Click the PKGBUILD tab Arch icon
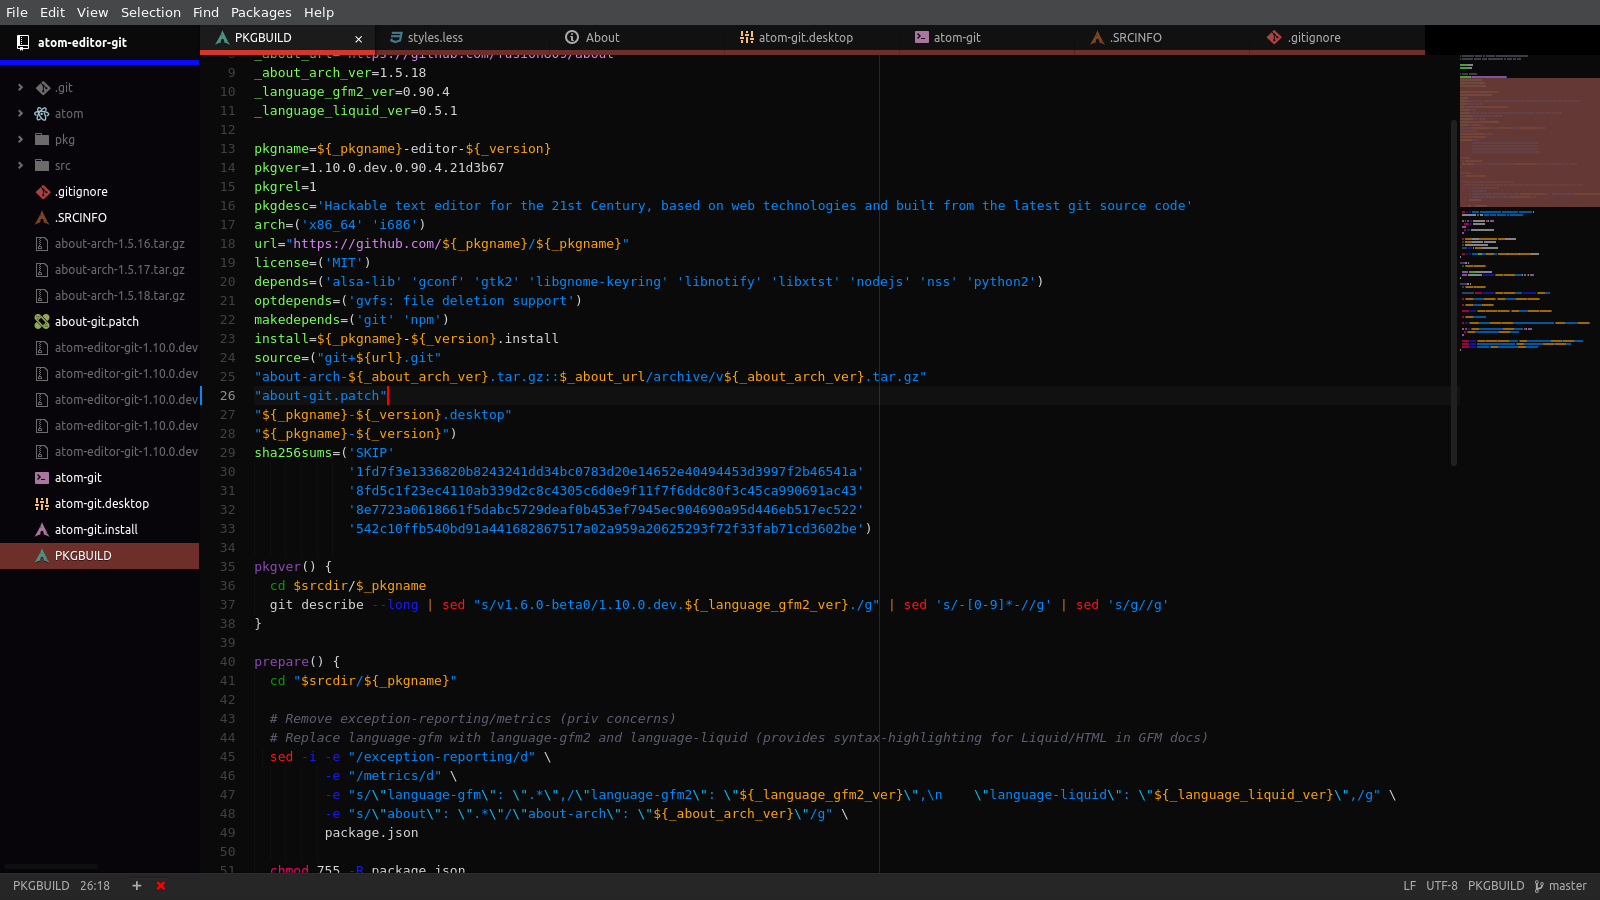 click(222, 38)
